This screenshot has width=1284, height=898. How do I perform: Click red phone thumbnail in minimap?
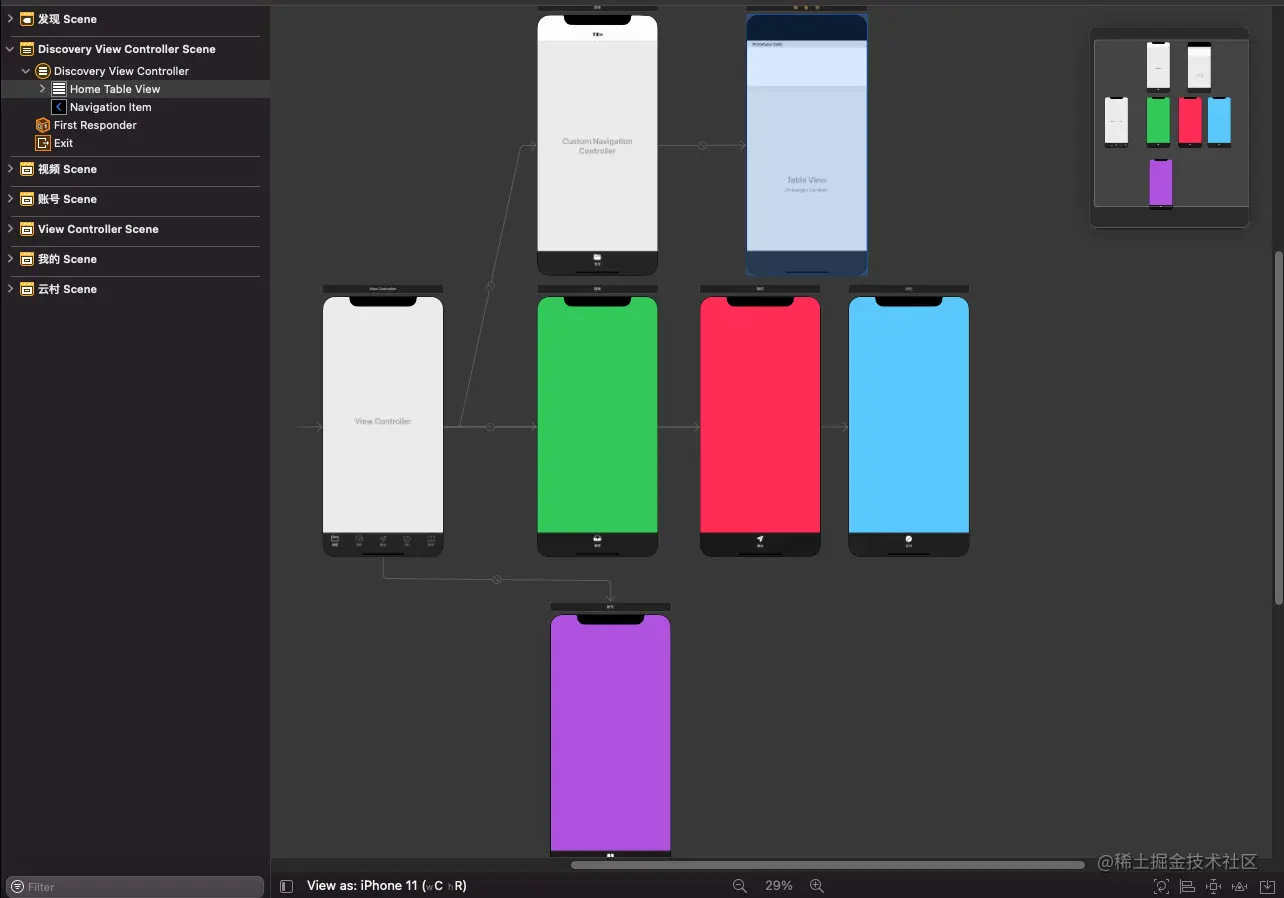1190,121
